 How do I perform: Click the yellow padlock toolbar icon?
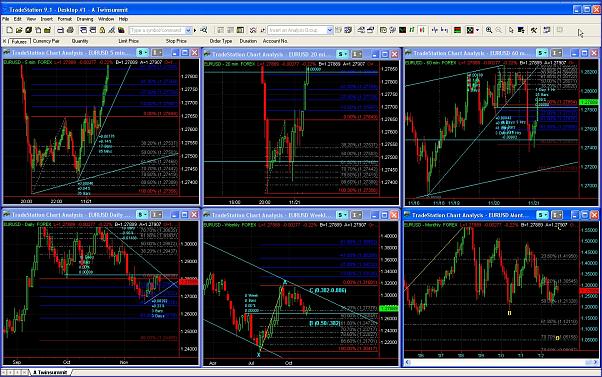(x=102, y=30)
